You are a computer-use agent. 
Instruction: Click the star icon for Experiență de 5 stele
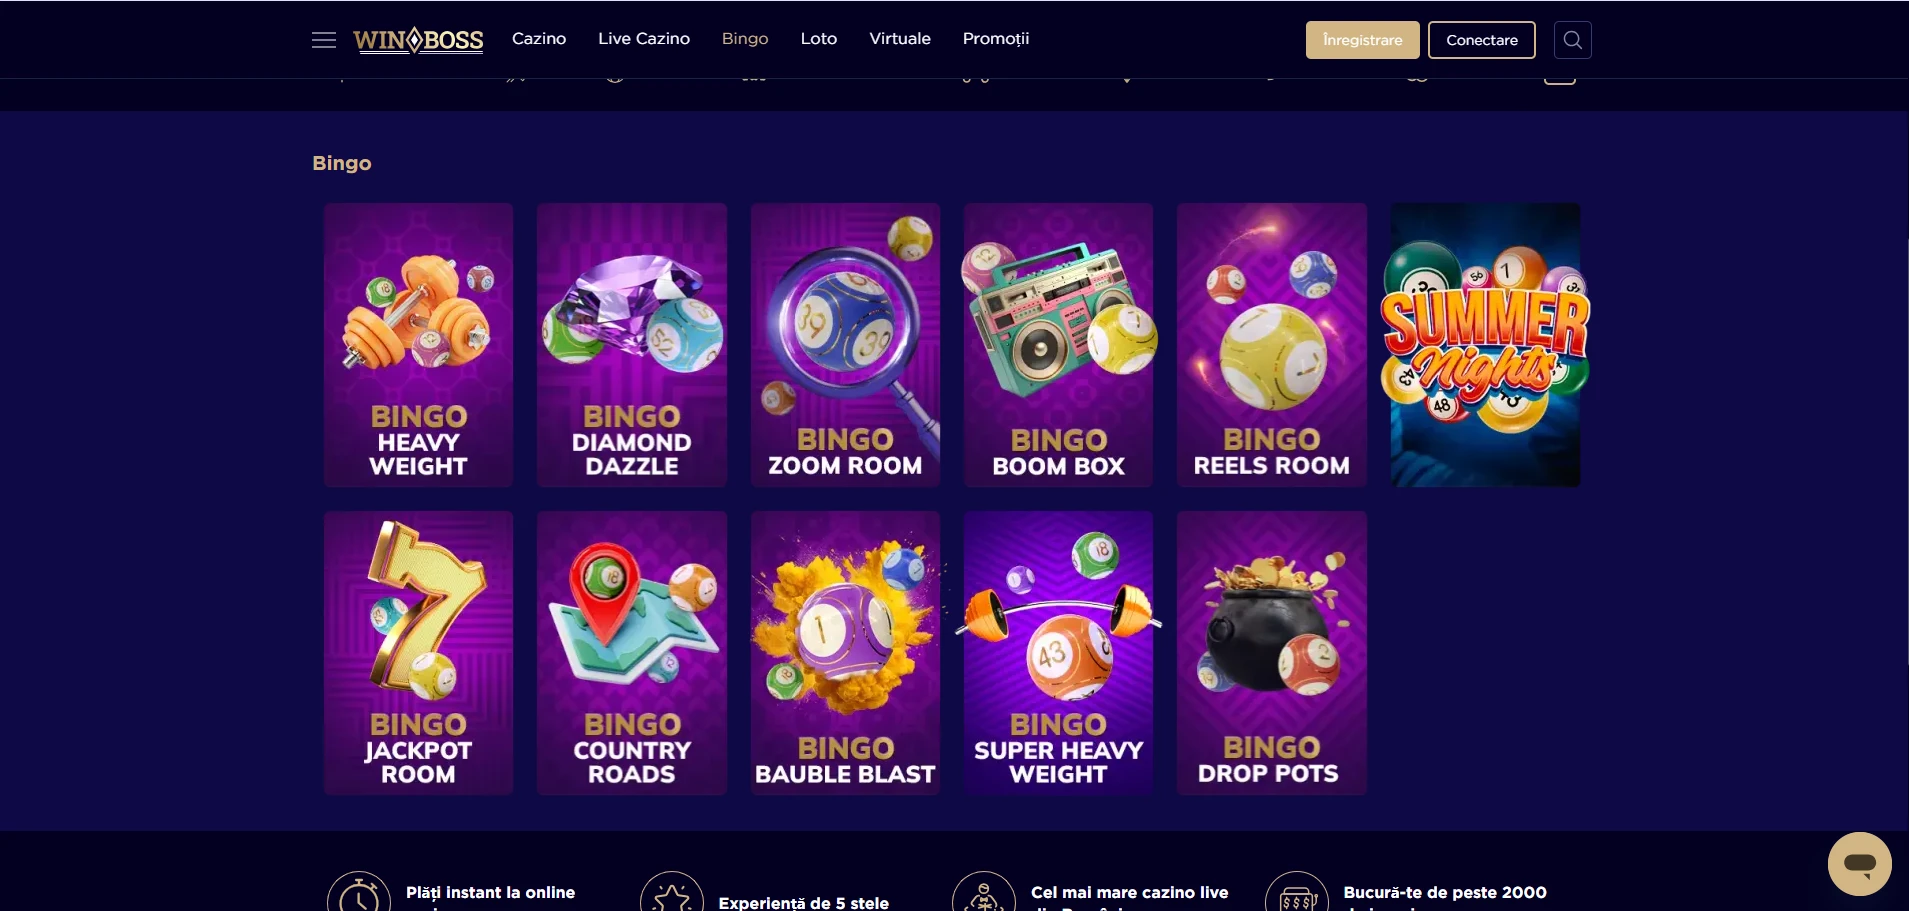click(672, 893)
